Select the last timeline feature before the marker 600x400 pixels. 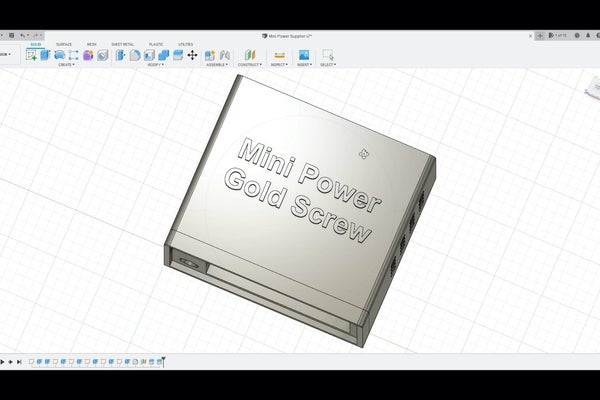pos(159,362)
